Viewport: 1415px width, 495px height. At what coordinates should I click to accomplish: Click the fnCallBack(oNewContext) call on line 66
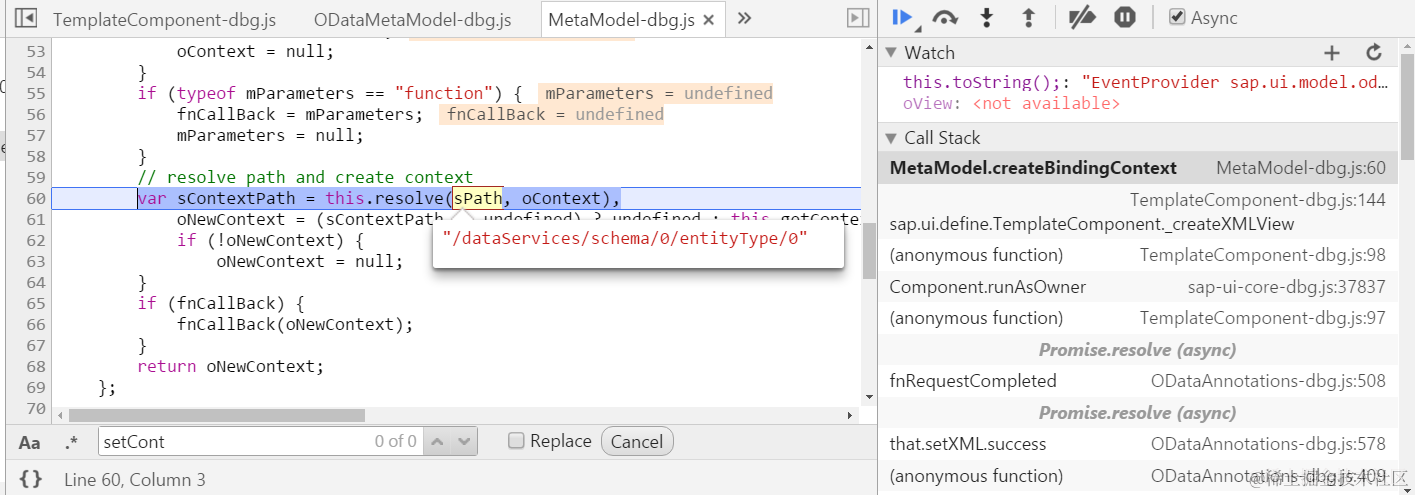pos(295,324)
